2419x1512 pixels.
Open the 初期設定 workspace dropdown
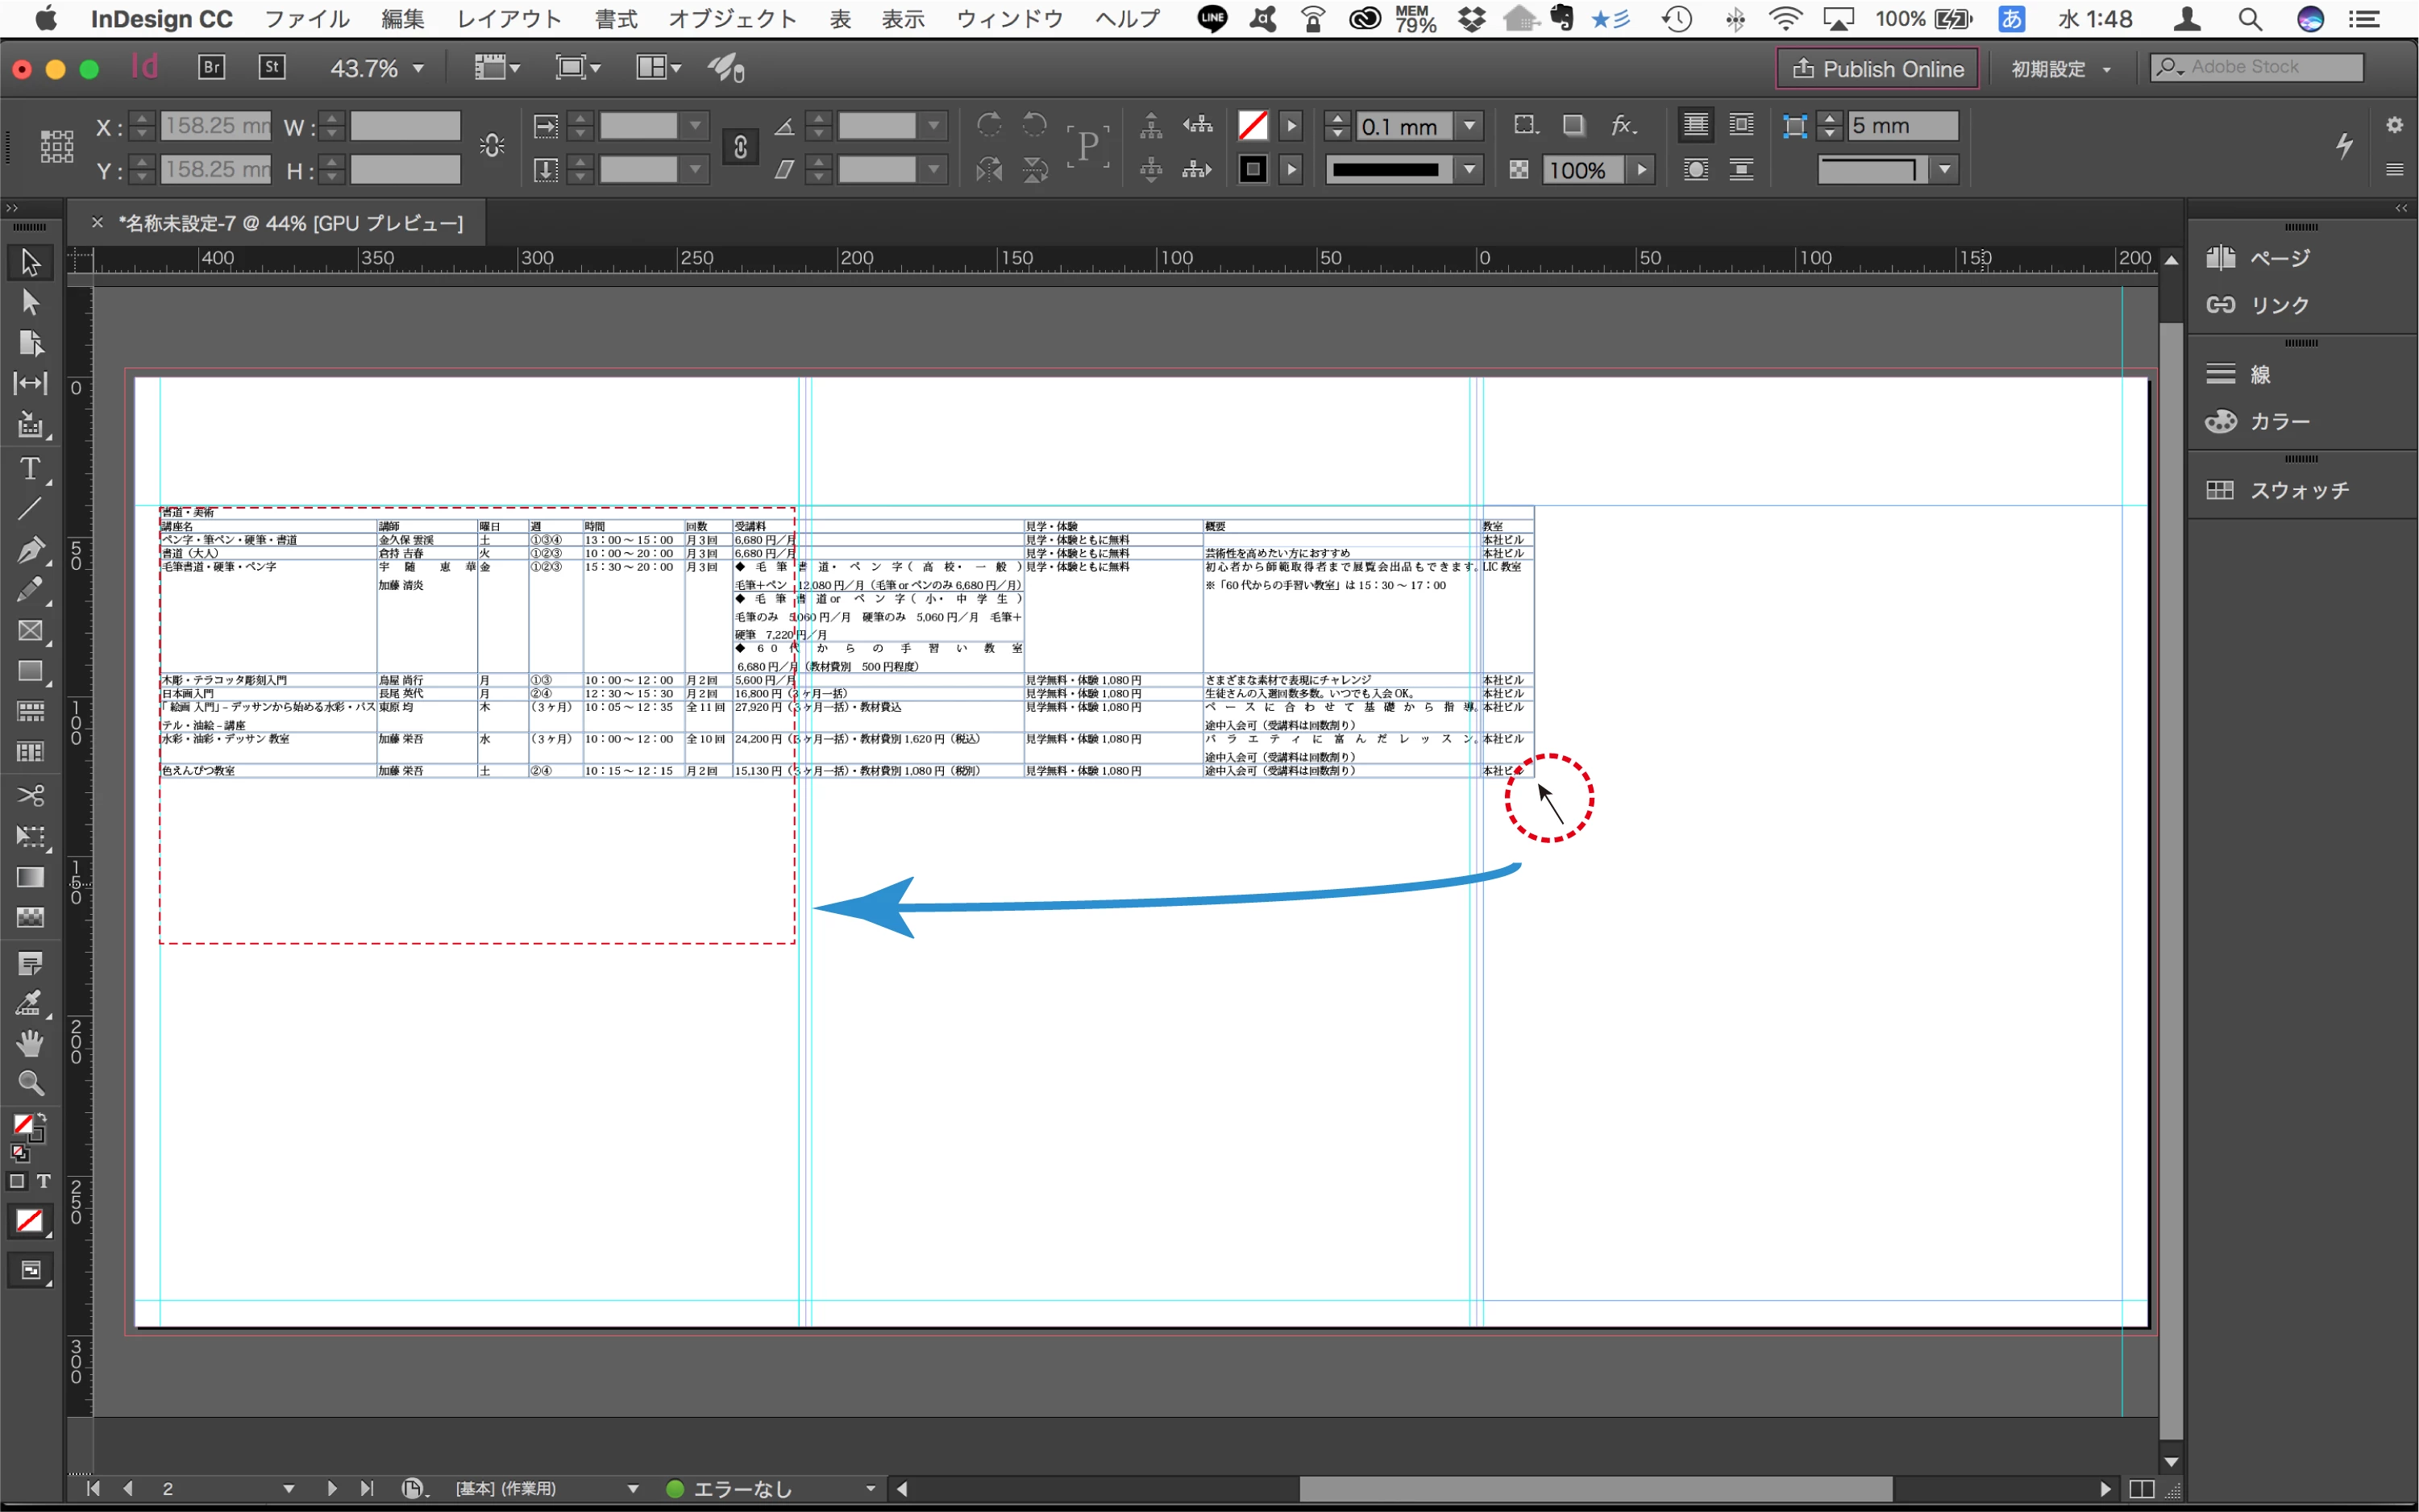point(2061,69)
